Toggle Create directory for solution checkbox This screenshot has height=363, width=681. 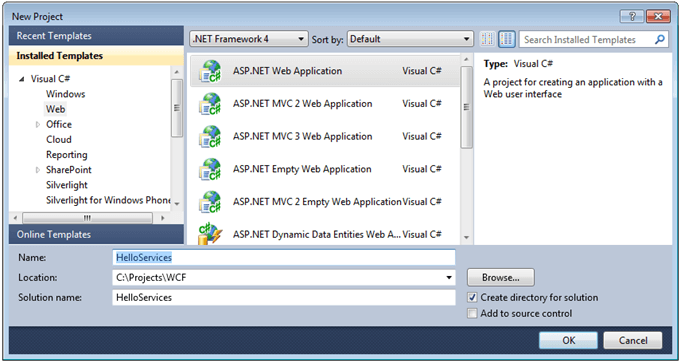472,298
